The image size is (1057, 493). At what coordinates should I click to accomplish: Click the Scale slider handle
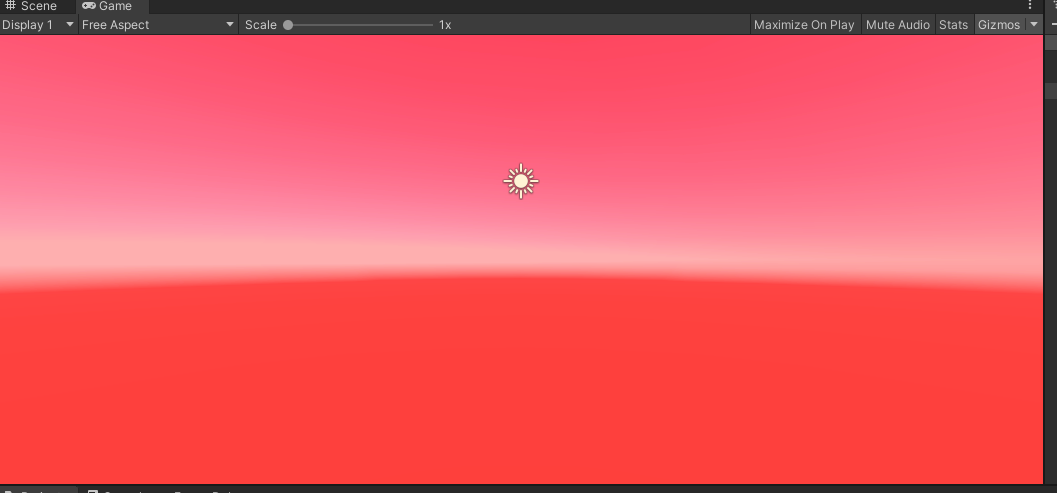coord(288,25)
